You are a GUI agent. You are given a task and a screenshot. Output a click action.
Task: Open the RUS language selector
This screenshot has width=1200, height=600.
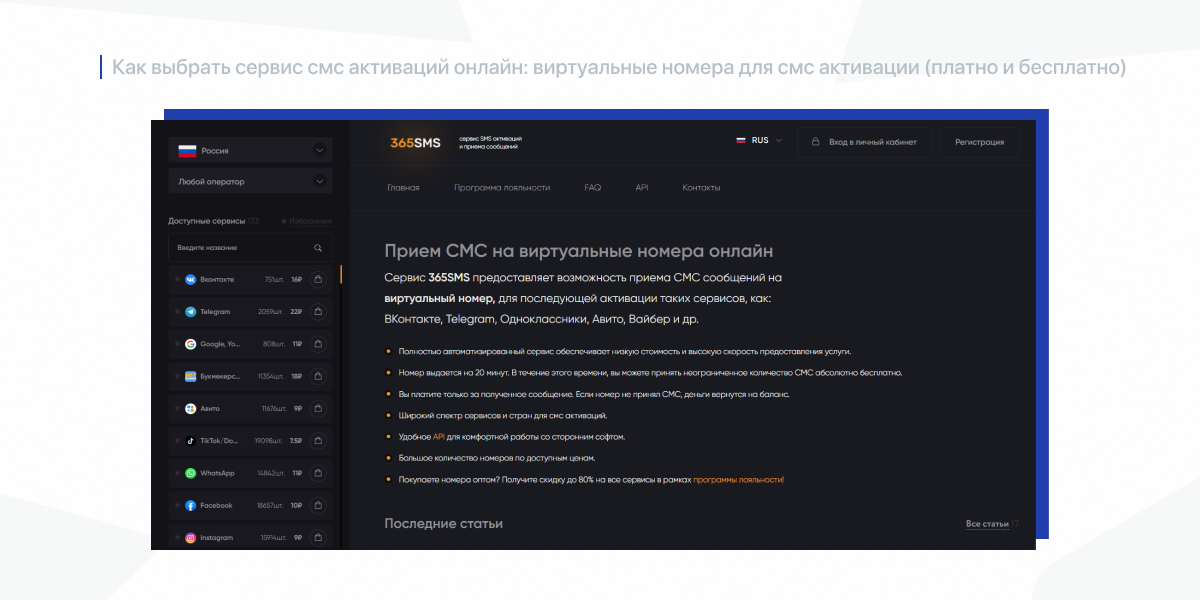click(x=759, y=141)
